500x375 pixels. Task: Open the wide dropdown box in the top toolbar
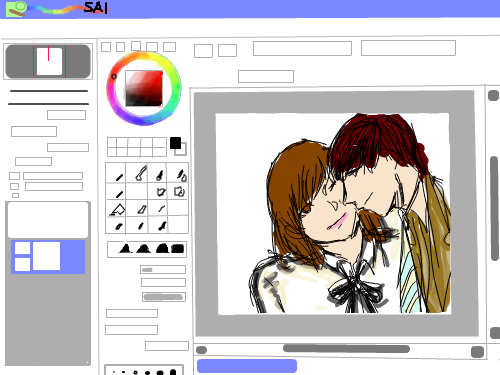(x=302, y=48)
